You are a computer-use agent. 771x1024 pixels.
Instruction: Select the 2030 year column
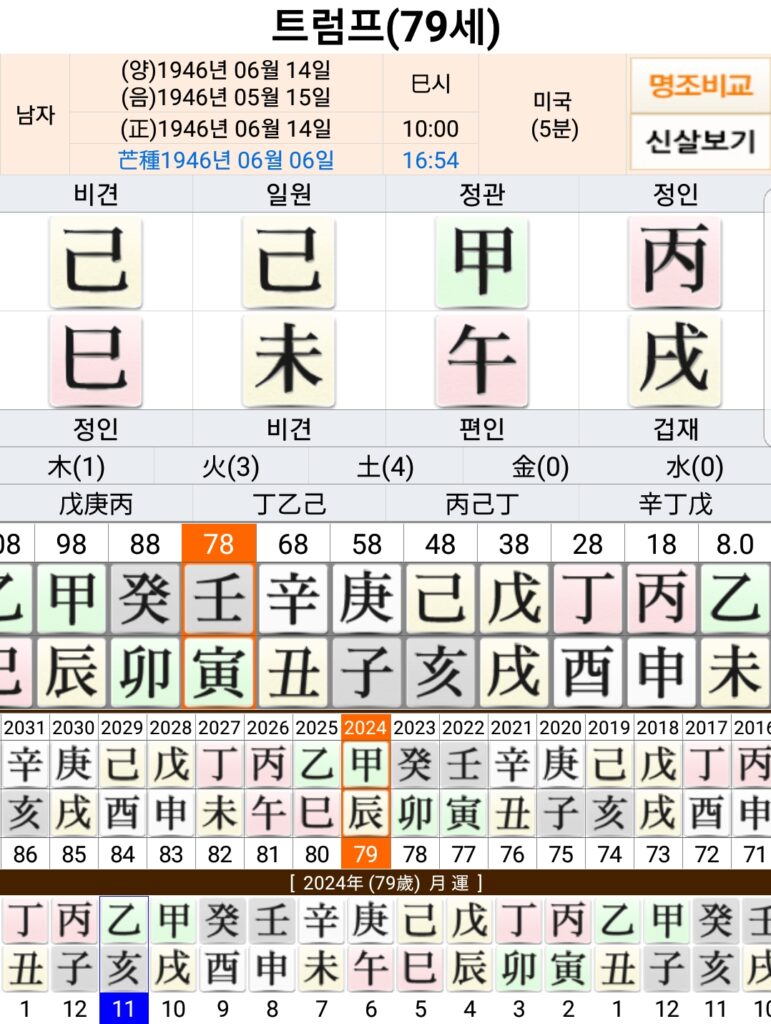point(73,728)
